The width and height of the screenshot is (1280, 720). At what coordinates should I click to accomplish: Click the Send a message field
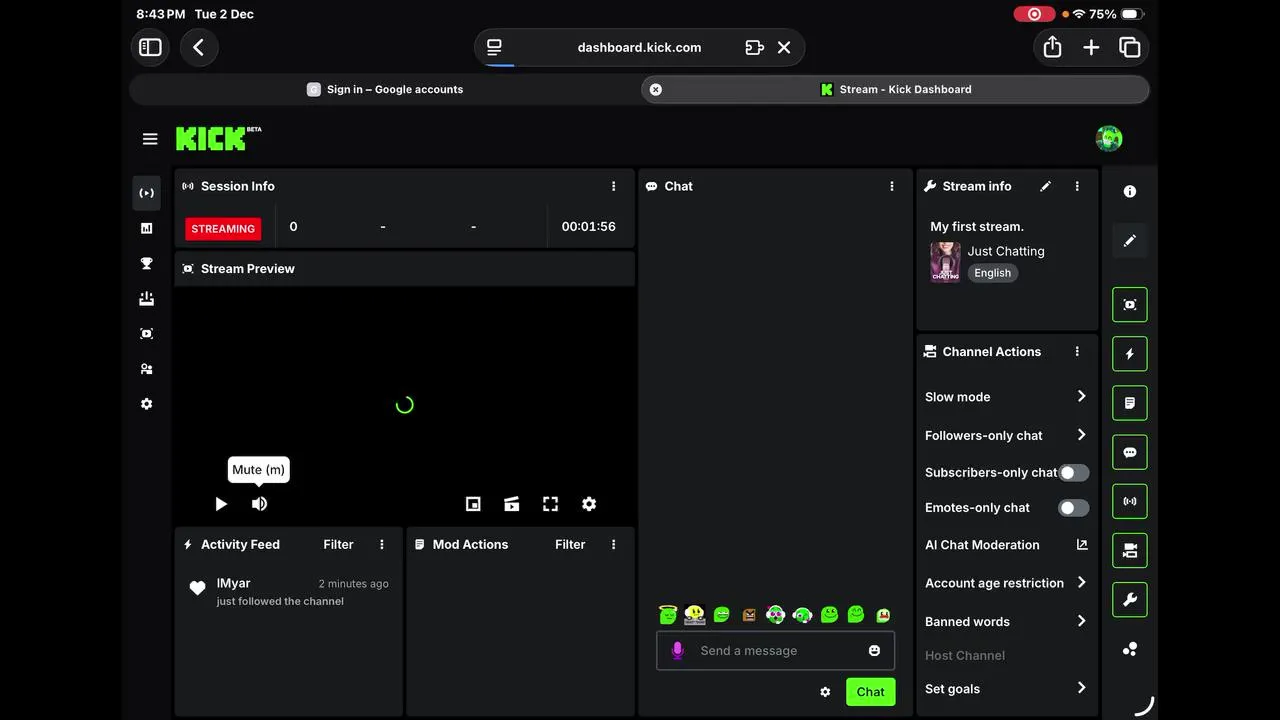[775, 651]
